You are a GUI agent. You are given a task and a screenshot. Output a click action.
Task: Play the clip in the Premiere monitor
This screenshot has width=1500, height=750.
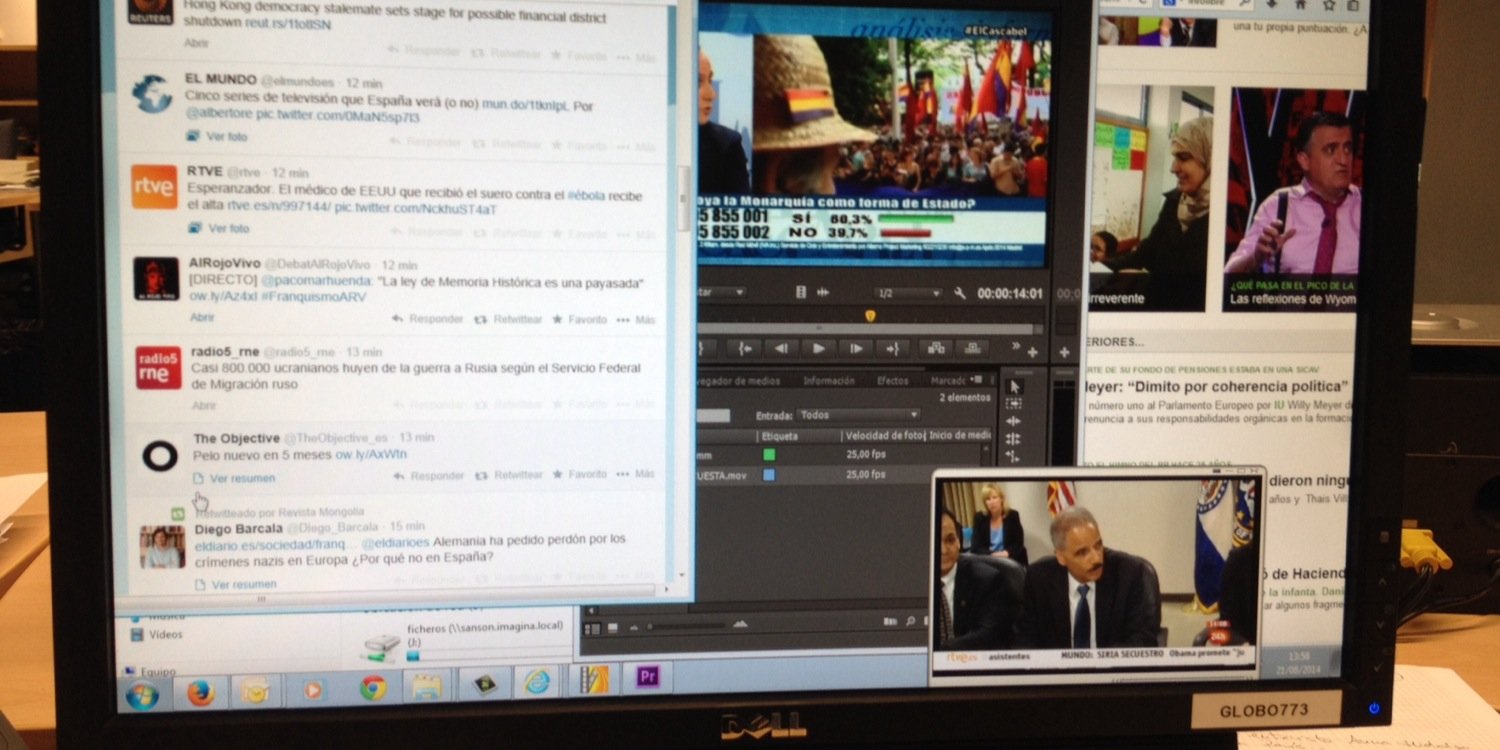point(818,348)
